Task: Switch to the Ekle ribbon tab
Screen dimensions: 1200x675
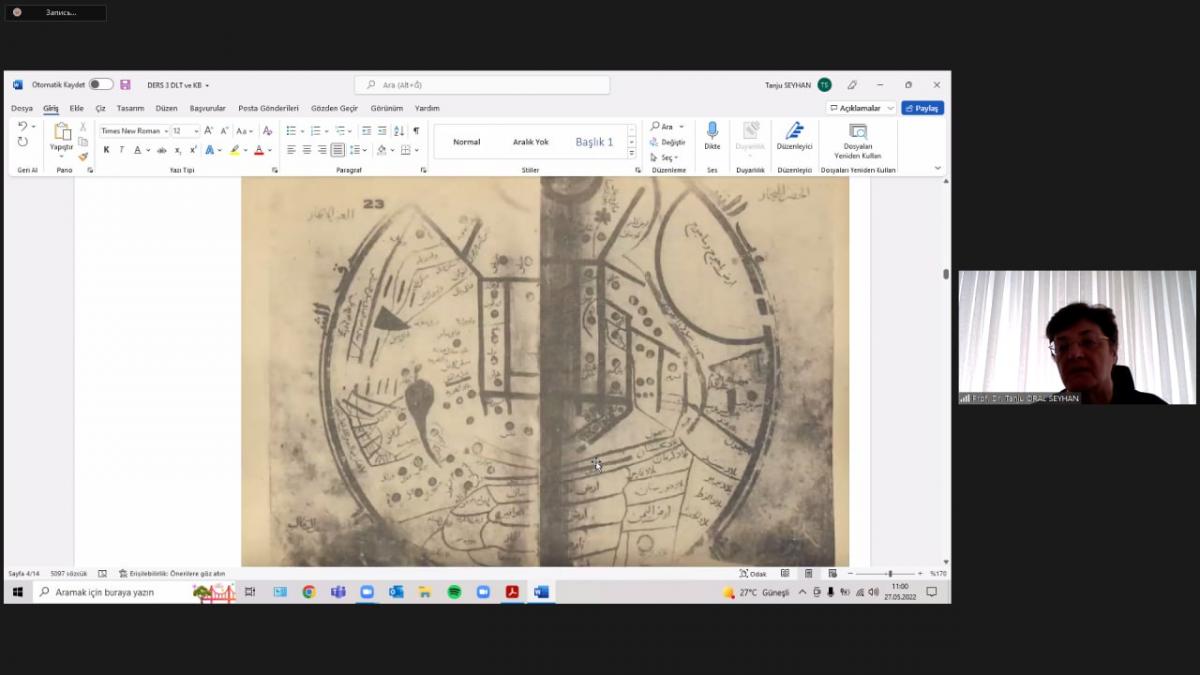Action: [x=77, y=108]
